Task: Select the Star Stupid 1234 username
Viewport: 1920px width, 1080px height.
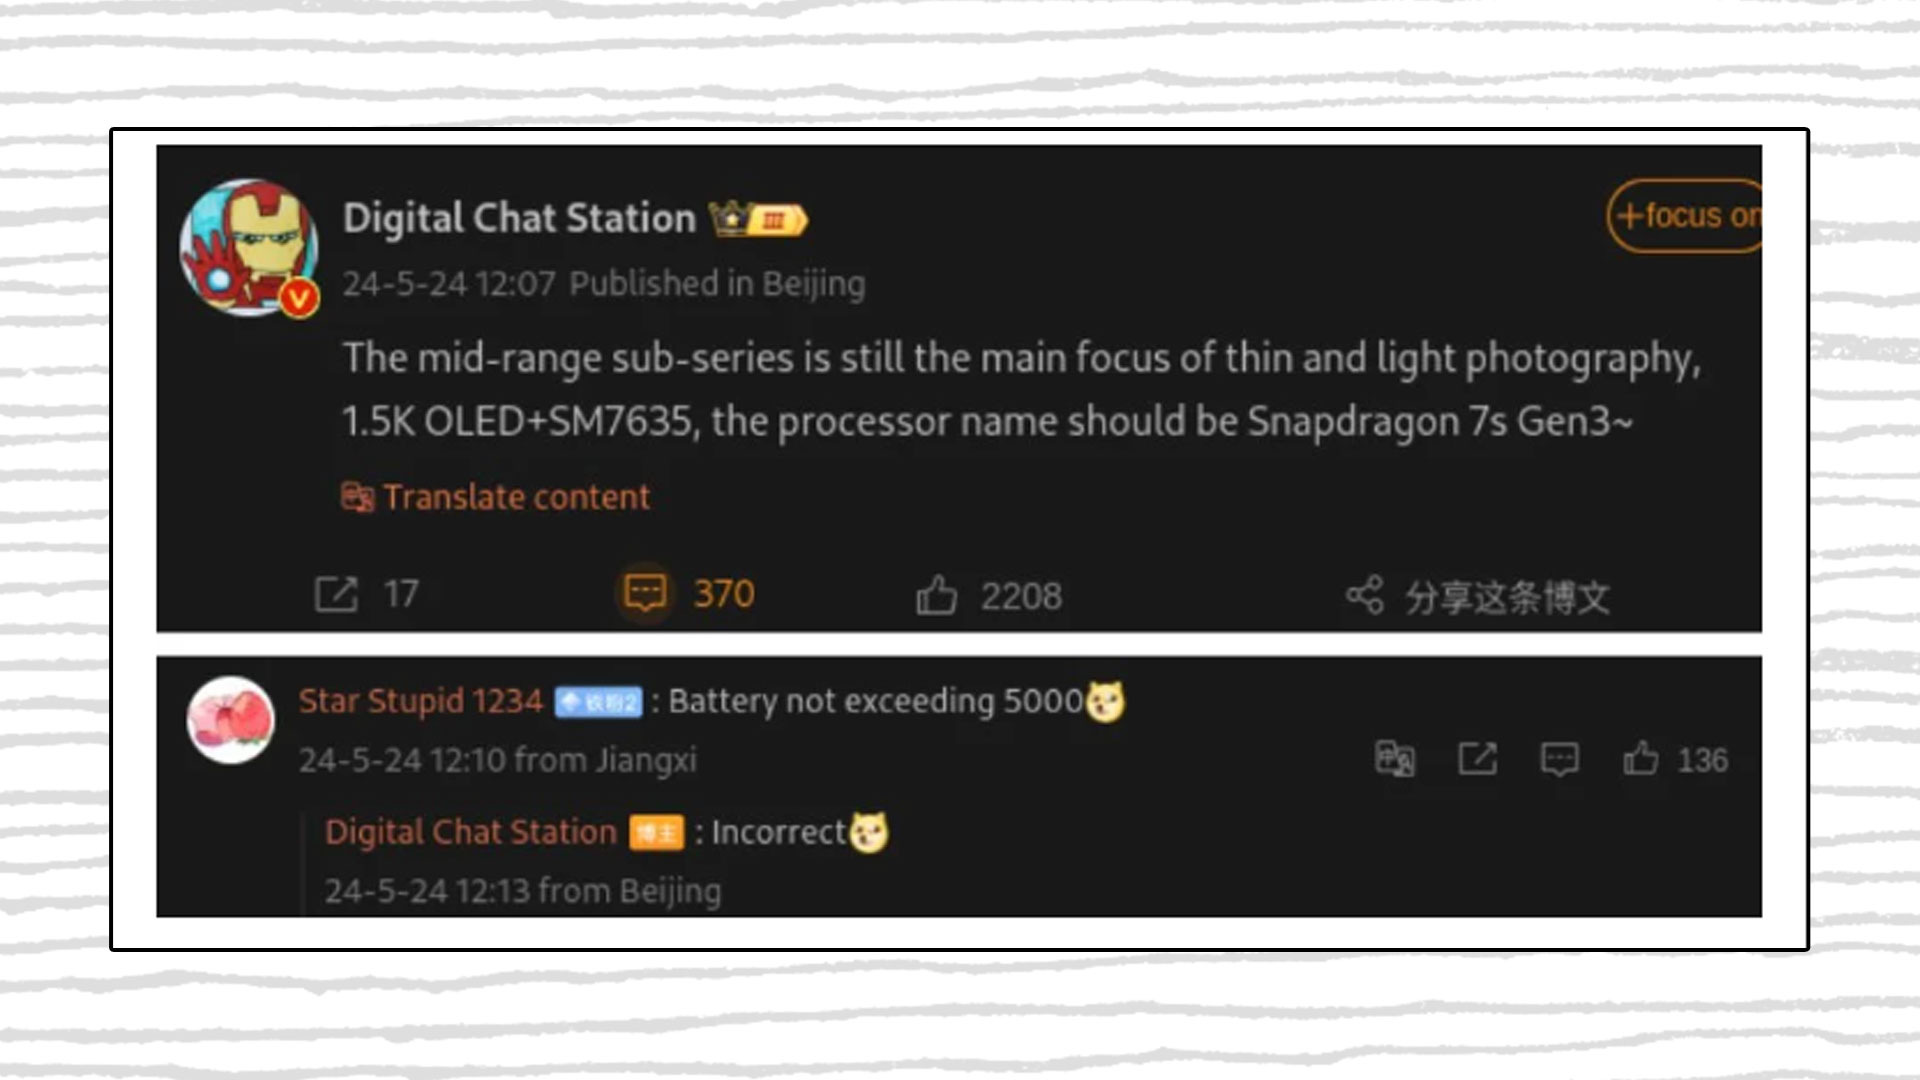Action: point(418,699)
